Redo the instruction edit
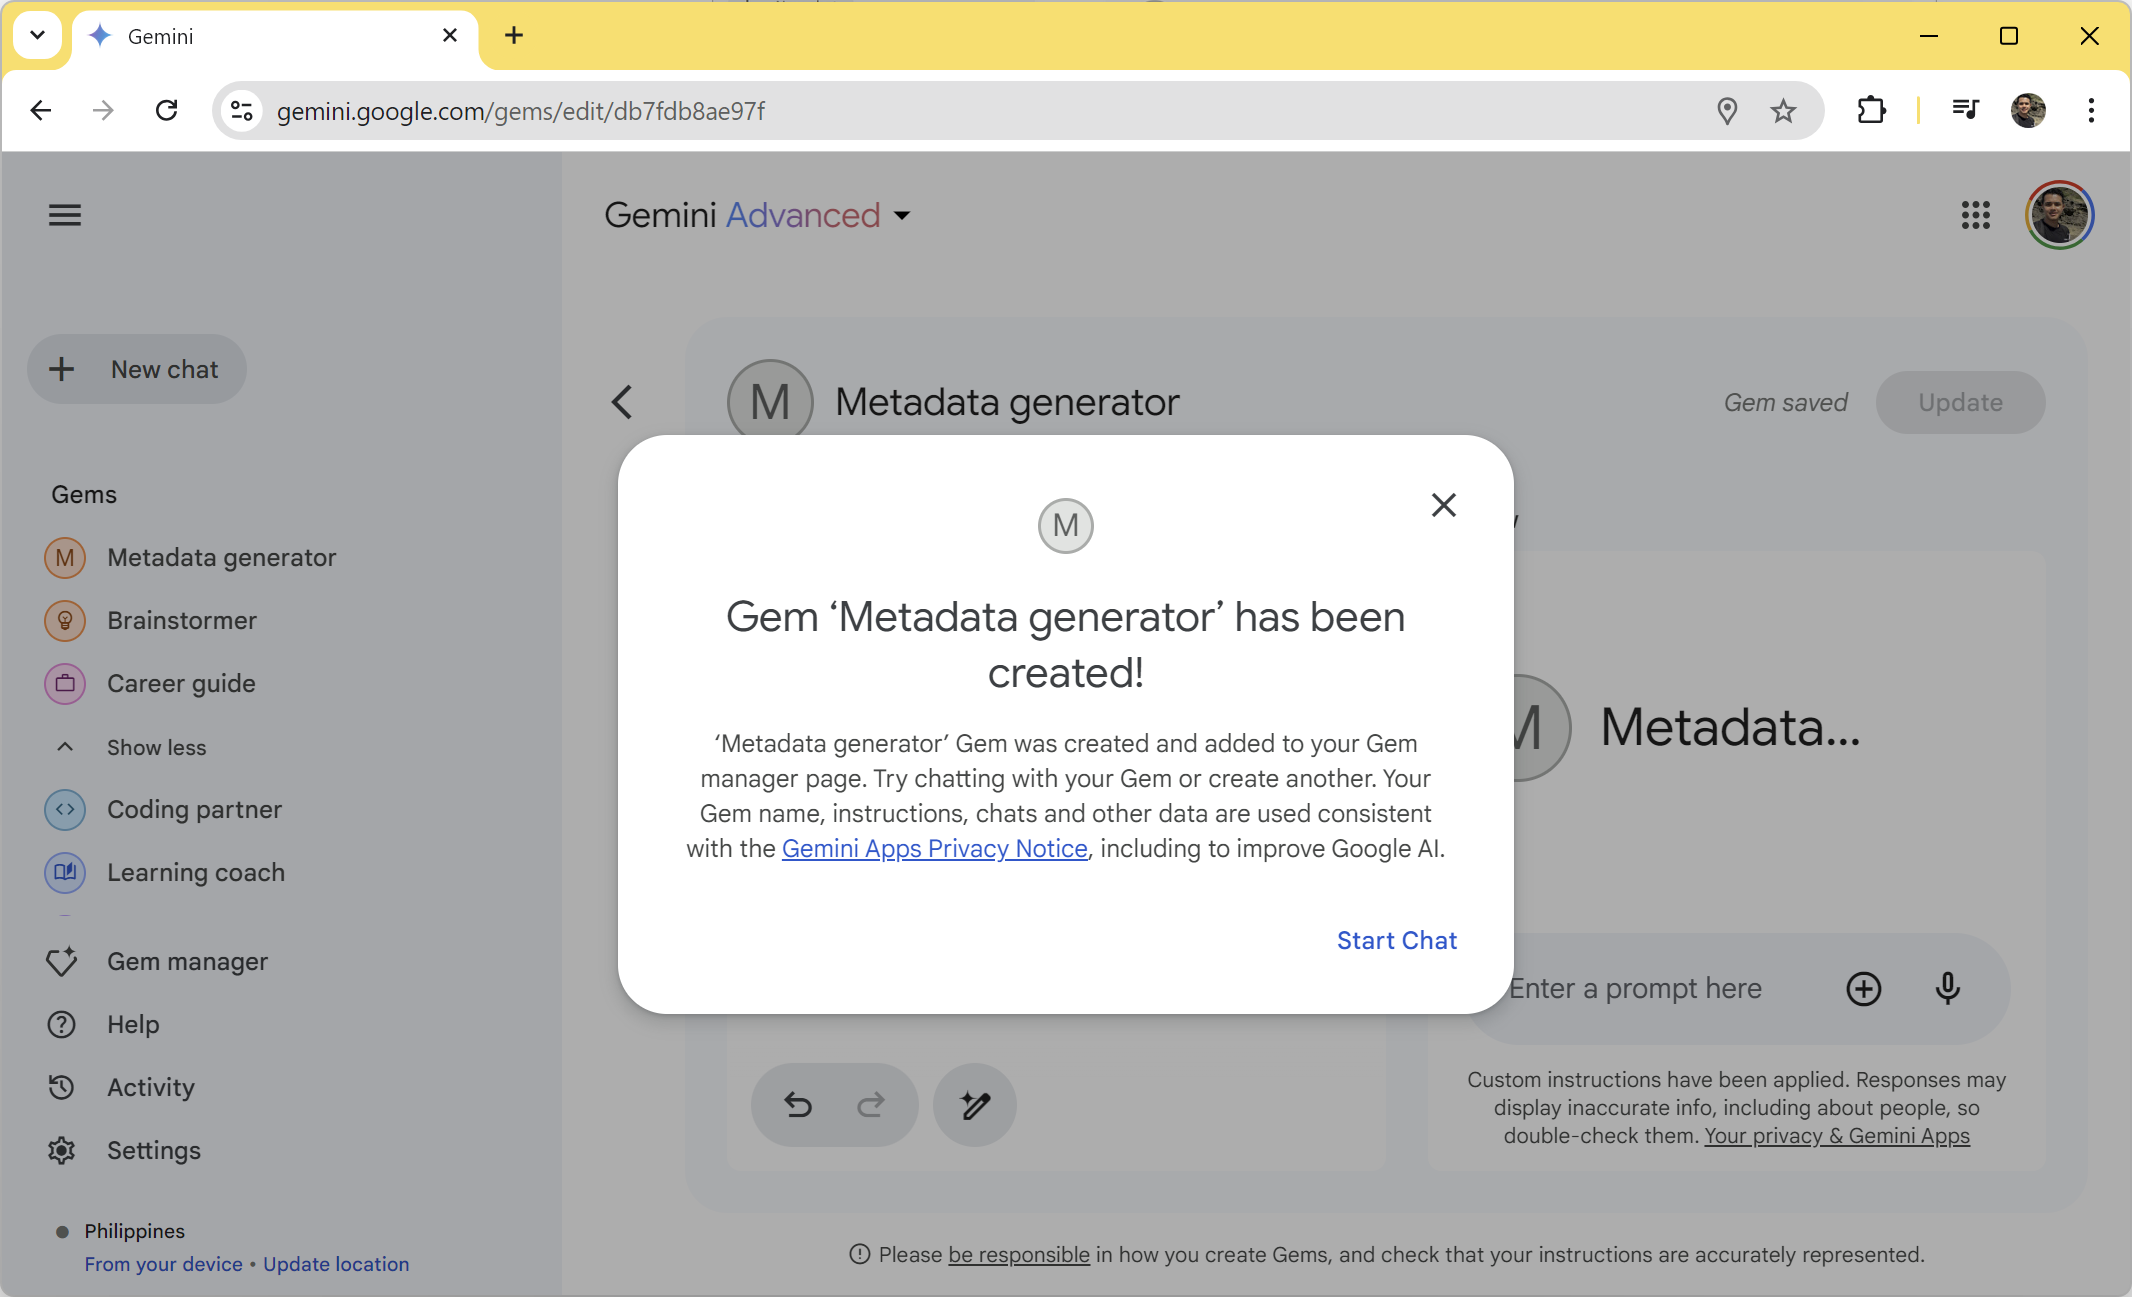 click(871, 1105)
